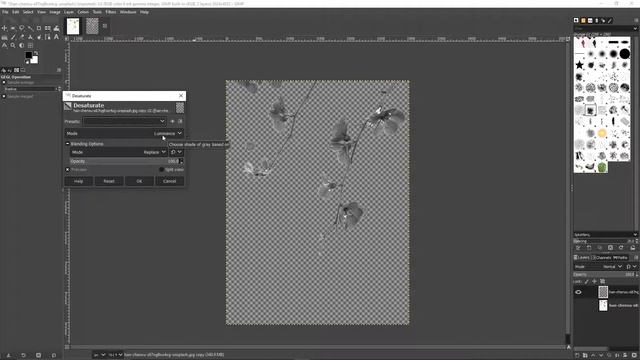This screenshot has width=640, height=360.
Task: Lock position and size icon
Action: [594, 282]
